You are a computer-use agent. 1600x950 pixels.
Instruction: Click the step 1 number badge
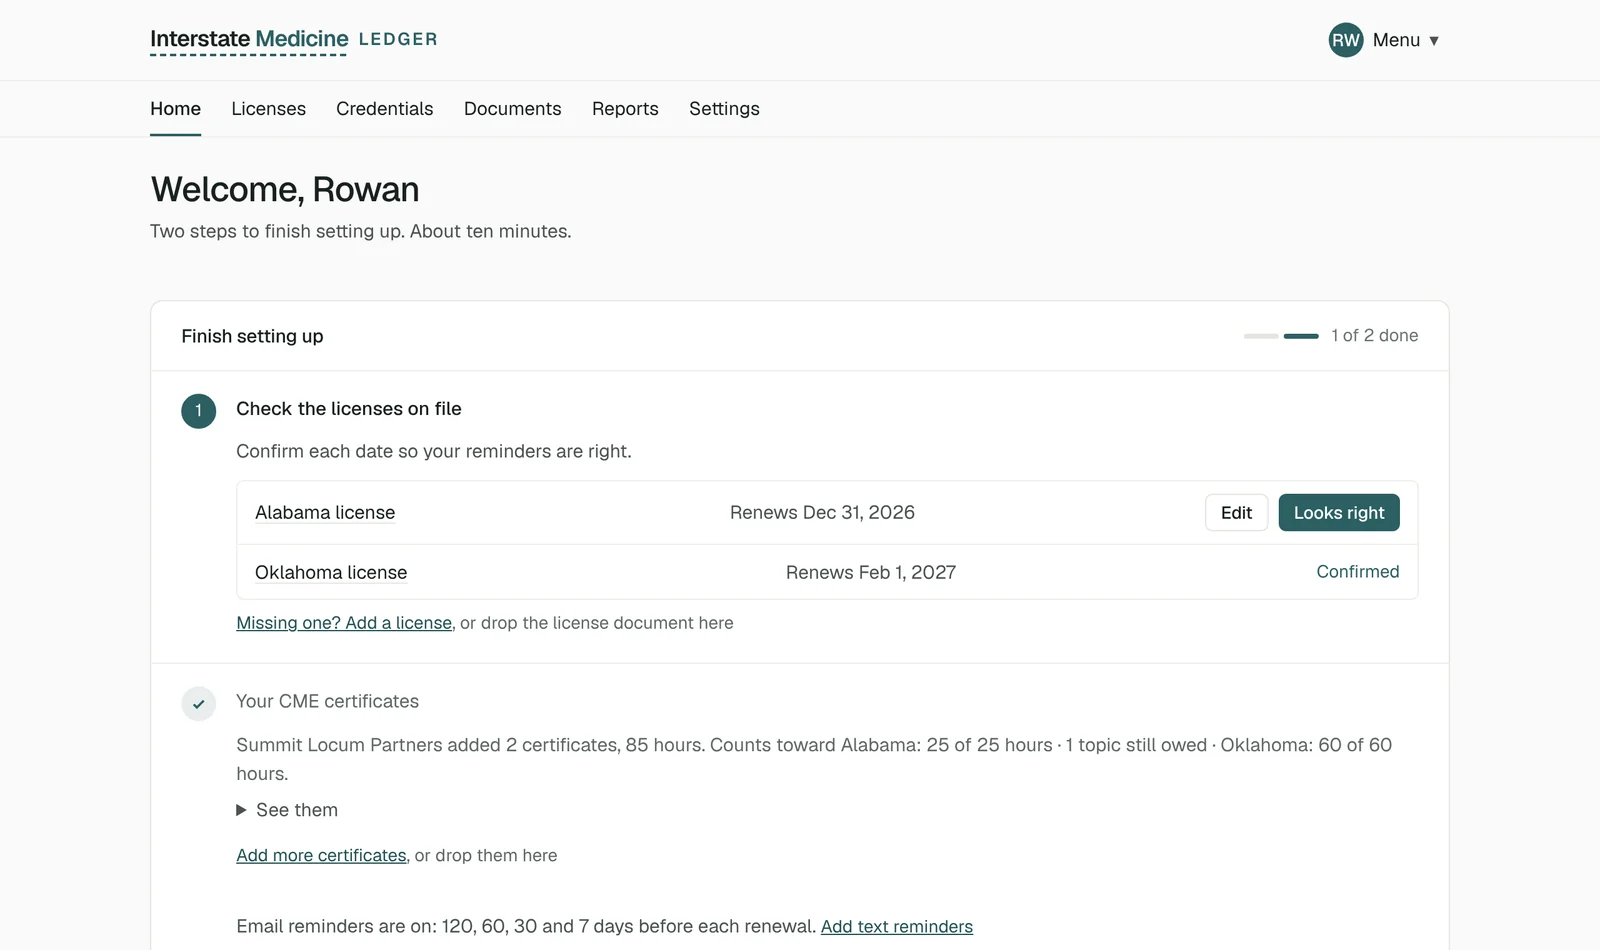click(x=198, y=411)
